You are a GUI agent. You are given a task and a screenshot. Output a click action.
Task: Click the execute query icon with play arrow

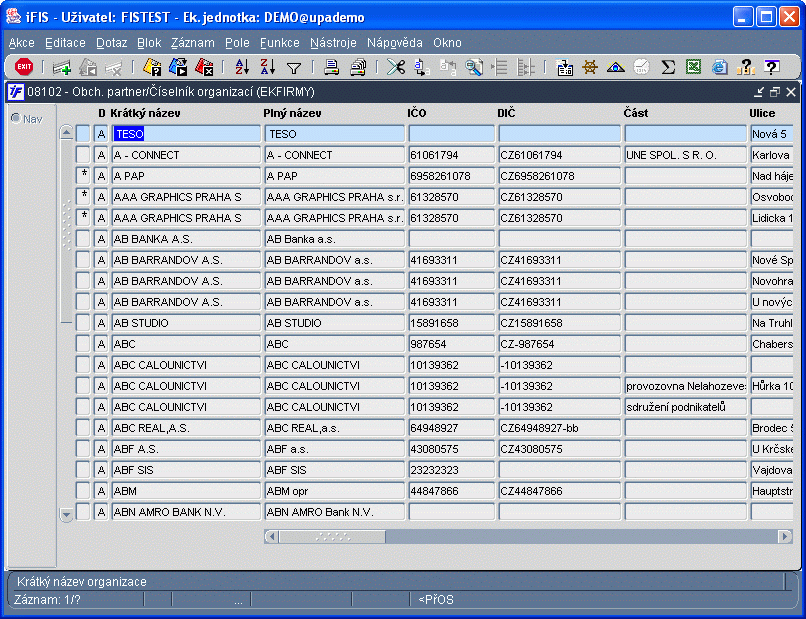178,67
